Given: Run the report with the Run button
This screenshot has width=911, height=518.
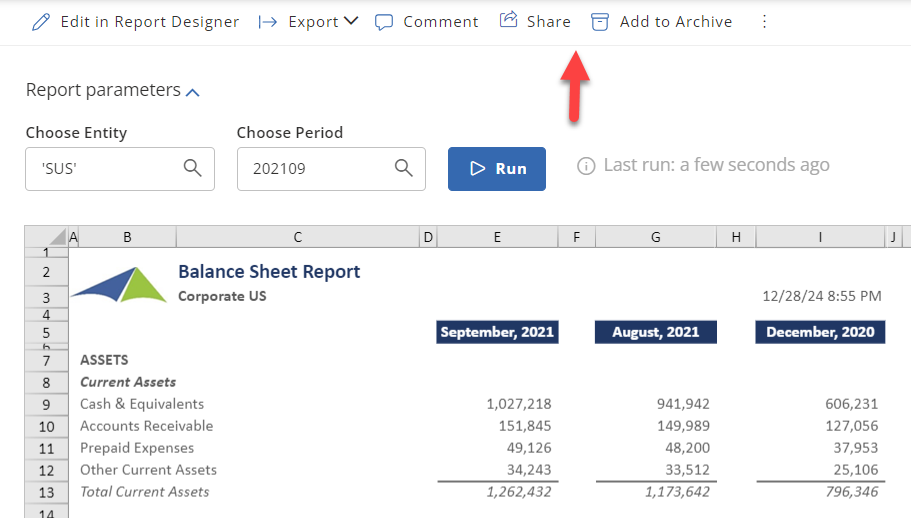Looking at the screenshot, I should tap(497, 168).
